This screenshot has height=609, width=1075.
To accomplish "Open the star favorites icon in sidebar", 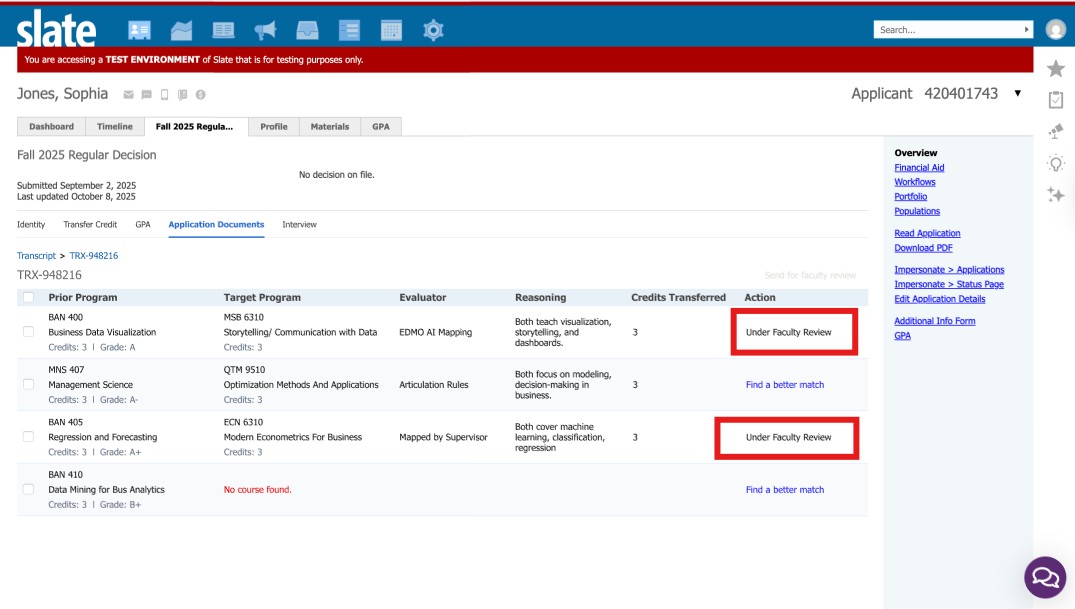I will (x=1055, y=68).
